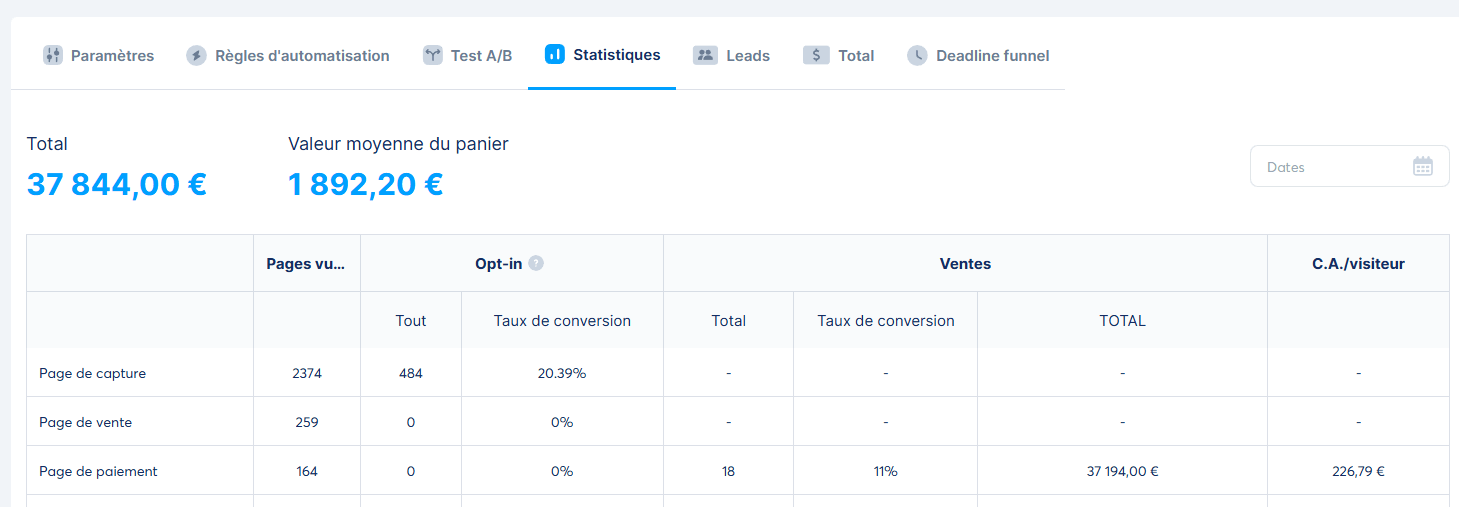This screenshot has height=507, width=1459.
Task: Click the Pages vues column header
Action: (x=306, y=264)
